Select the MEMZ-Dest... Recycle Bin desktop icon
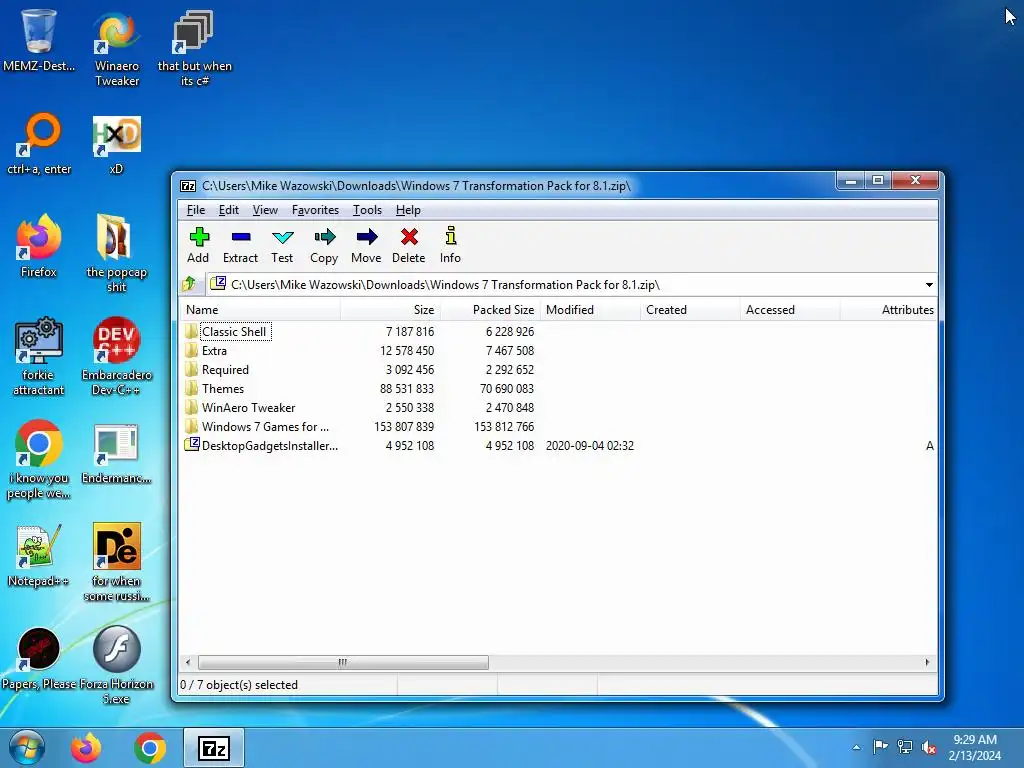The width and height of the screenshot is (1024, 768). 39,40
